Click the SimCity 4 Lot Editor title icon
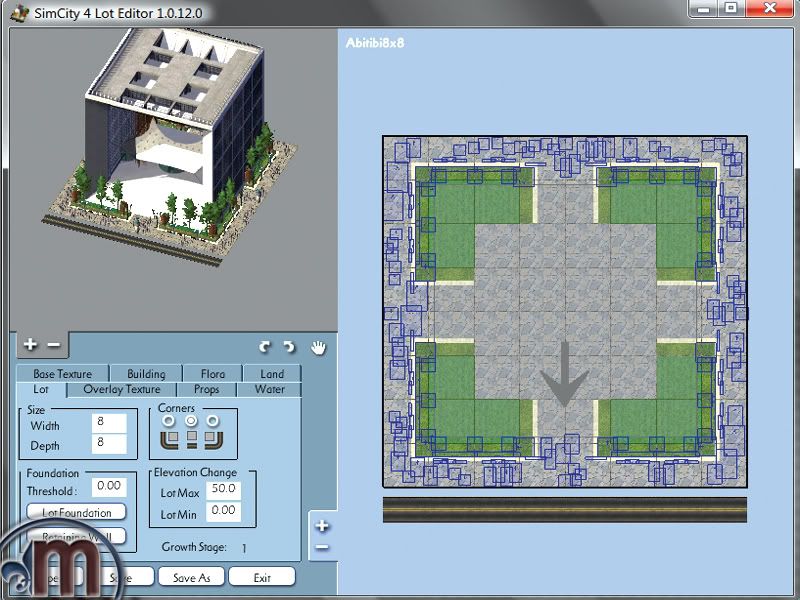The width and height of the screenshot is (800, 600). pos(19,12)
